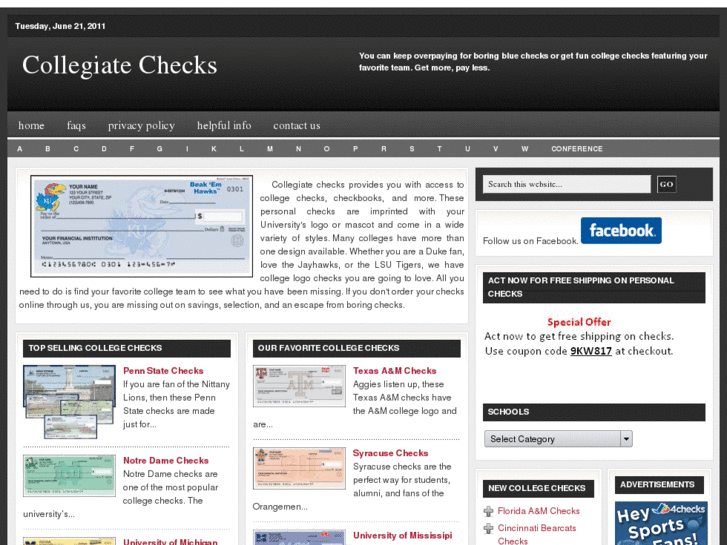Open the CONFERENCE menu item
Screen dimensions: 727x545
tap(577, 149)
